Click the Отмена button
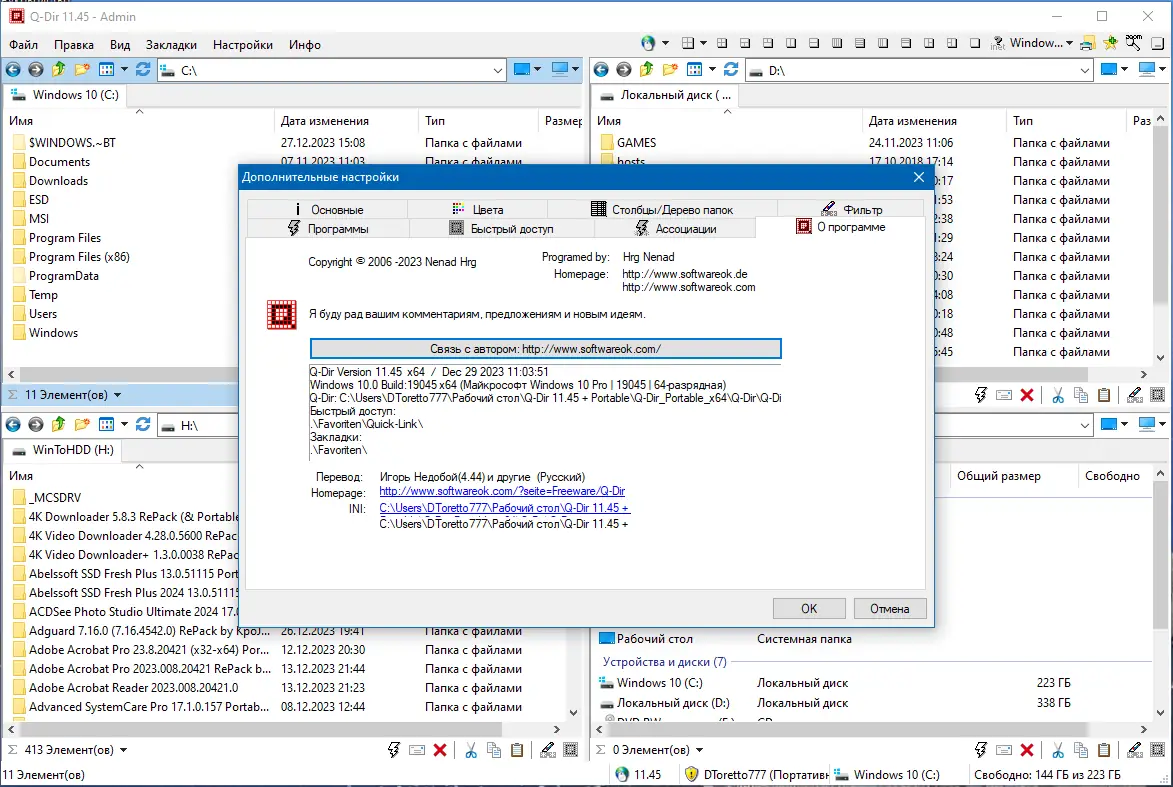Screen dimensions: 1173x787 pyautogui.click(x=889, y=608)
